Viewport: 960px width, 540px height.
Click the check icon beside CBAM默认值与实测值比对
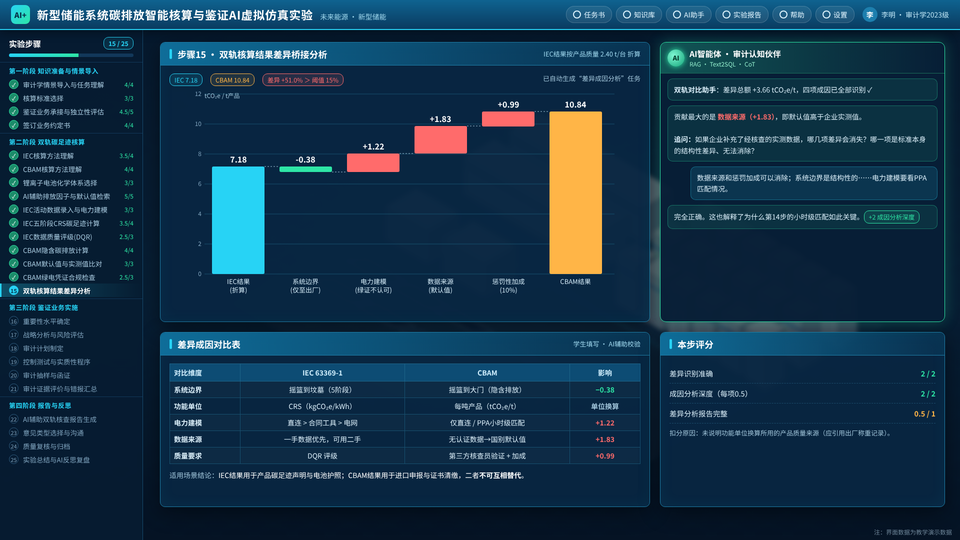tap(13, 263)
